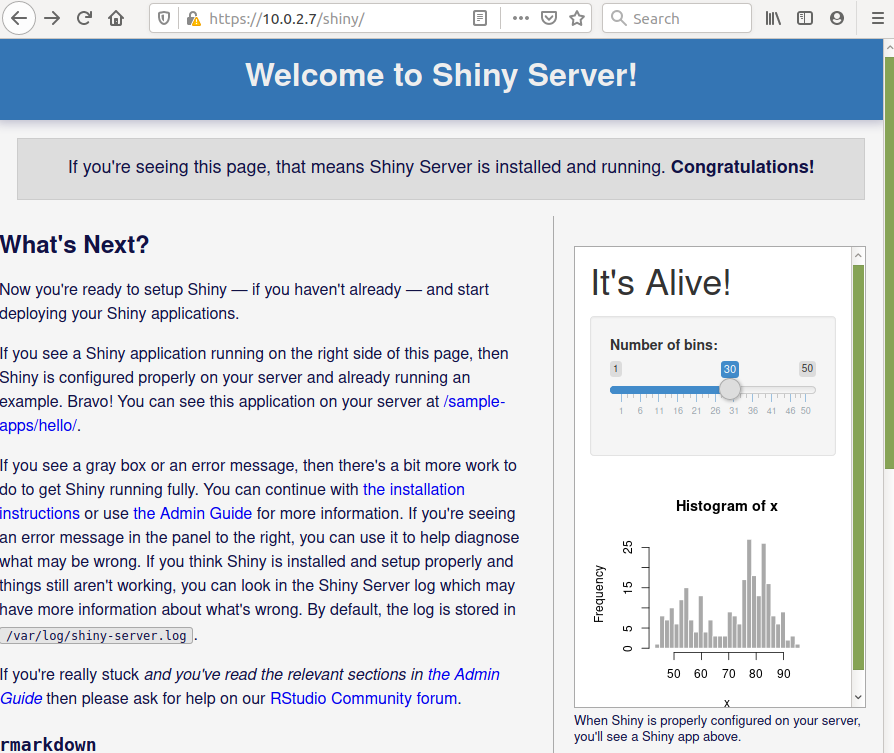Click the insecure connection padlock warning icon
This screenshot has width=894, height=753.
pyautogui.click(x=193, y=19)
